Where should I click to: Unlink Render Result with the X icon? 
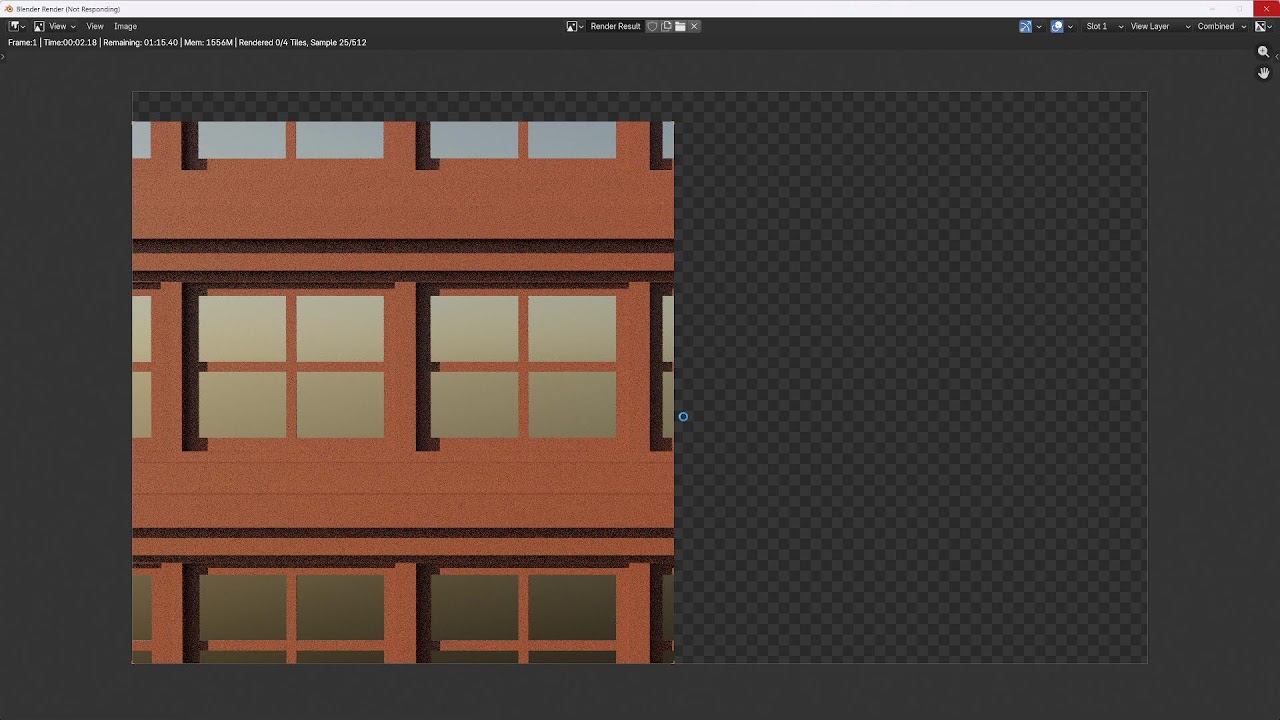click(x=694, y=26)
